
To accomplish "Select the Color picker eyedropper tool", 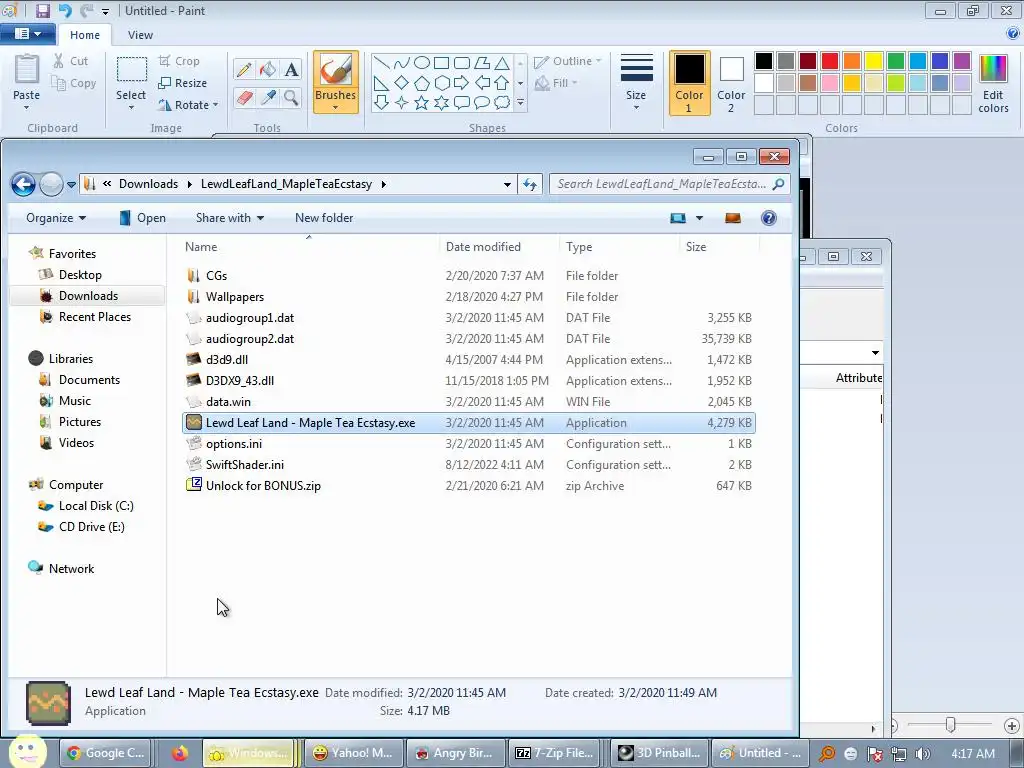I will (268, 98).
